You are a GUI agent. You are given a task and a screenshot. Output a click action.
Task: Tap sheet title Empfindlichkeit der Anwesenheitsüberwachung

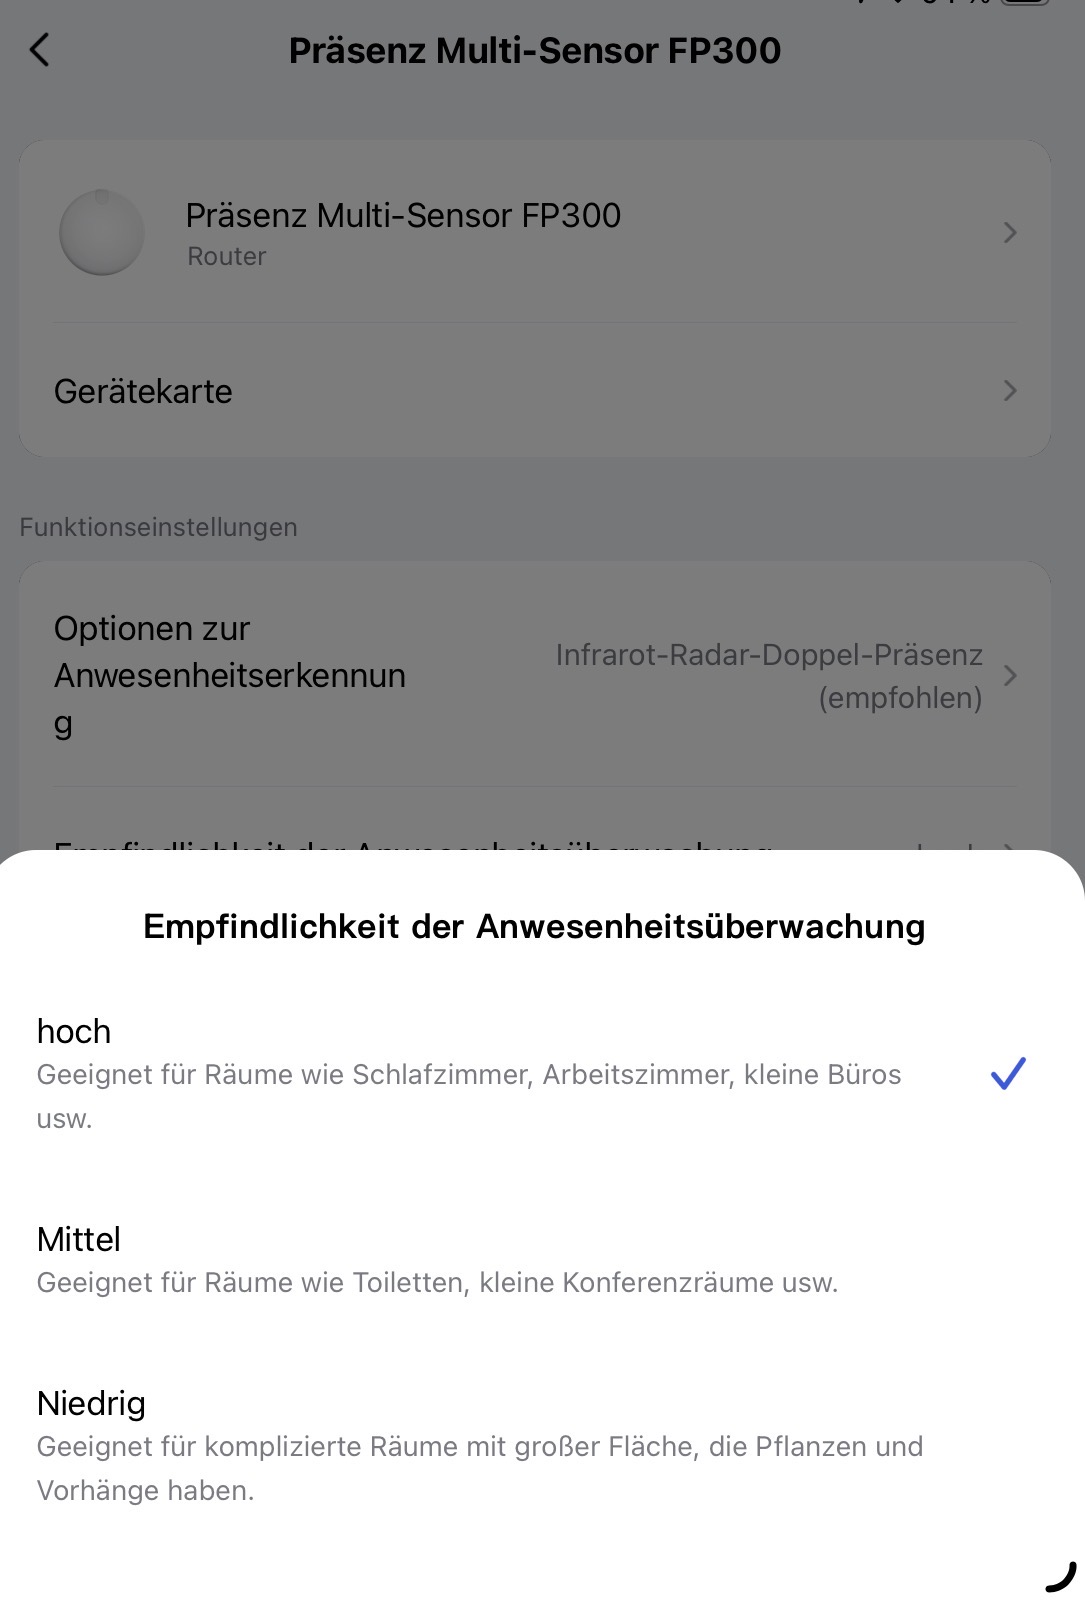coord(534,927)
